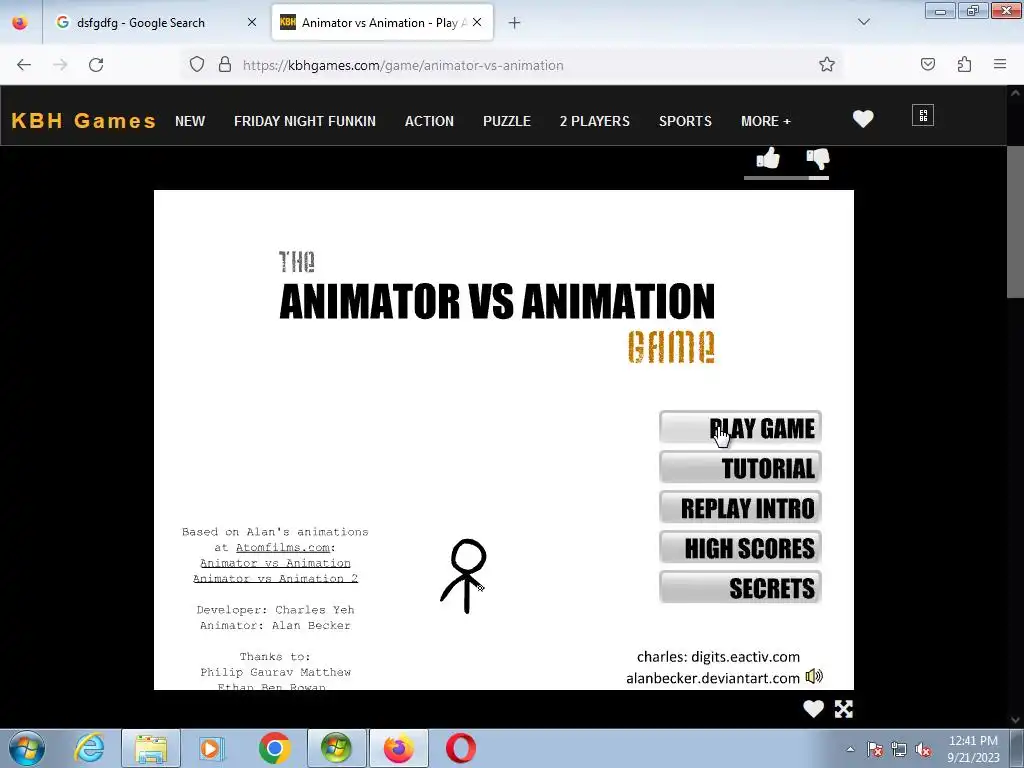The image size is (1024, 768).
Task: Open the PUZZLE games category
Action: pos(507,121)
